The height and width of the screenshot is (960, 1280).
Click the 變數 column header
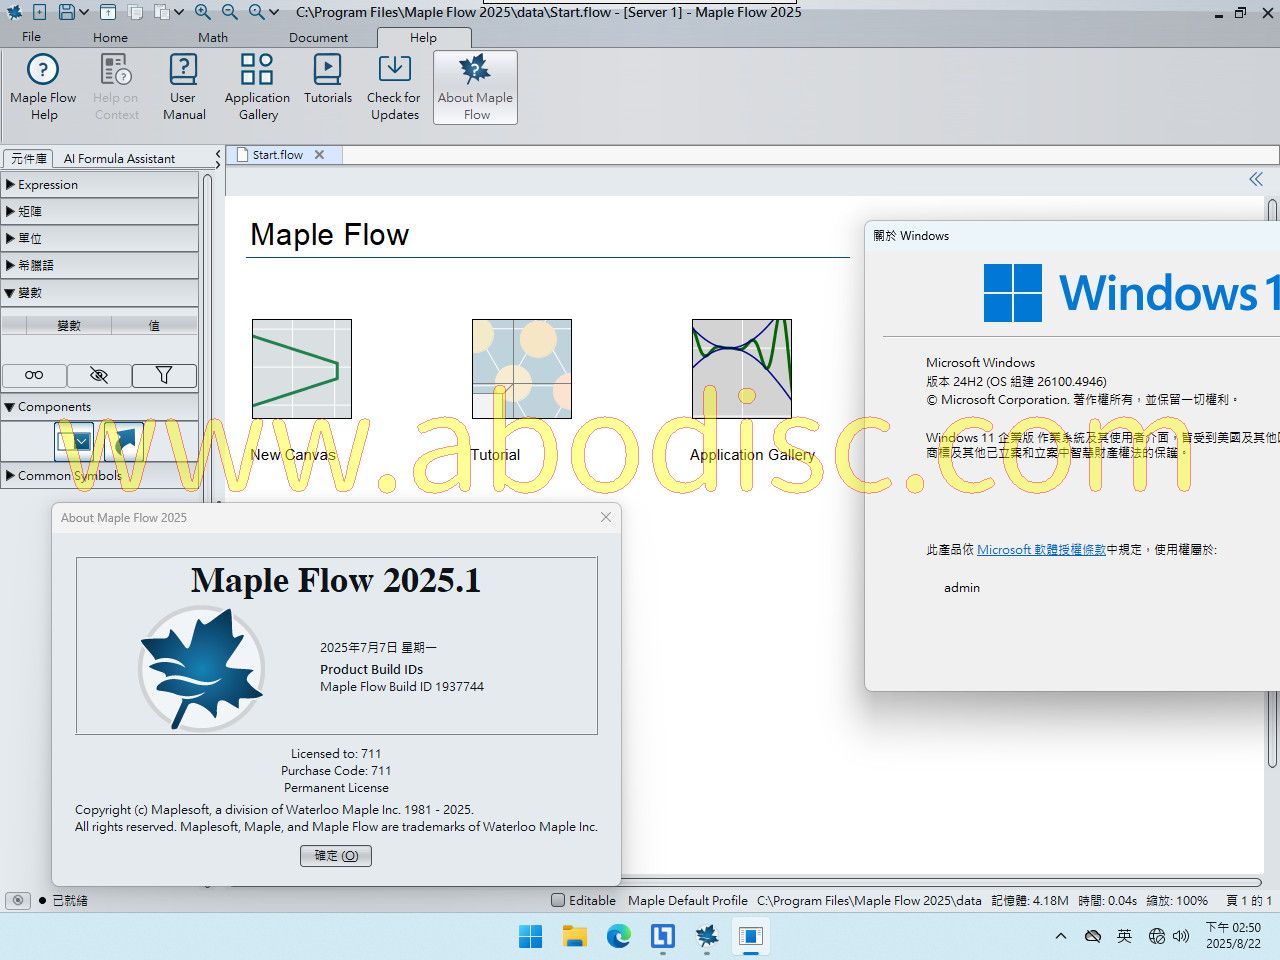pos(68,325)
